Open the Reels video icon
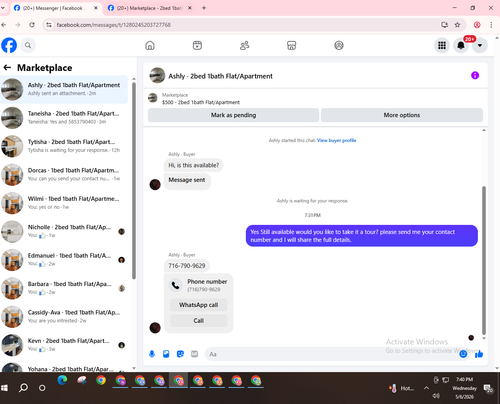The width and height of the screenshot is (500, 404). click(x=197, y=45)
